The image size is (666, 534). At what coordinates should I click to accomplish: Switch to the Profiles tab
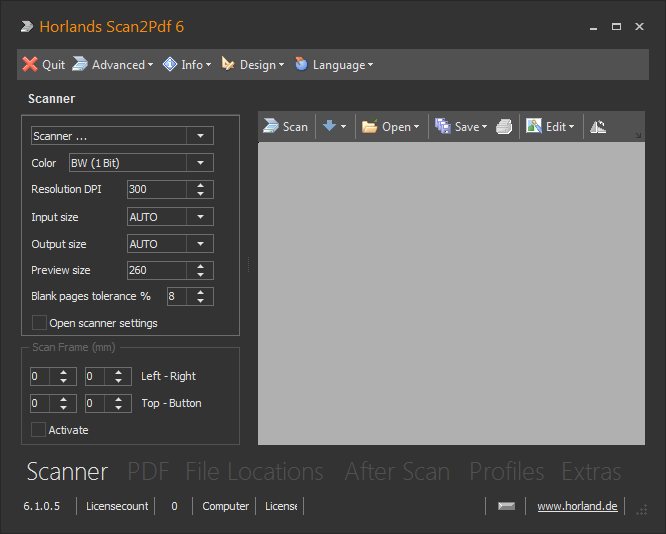[506, 472]
